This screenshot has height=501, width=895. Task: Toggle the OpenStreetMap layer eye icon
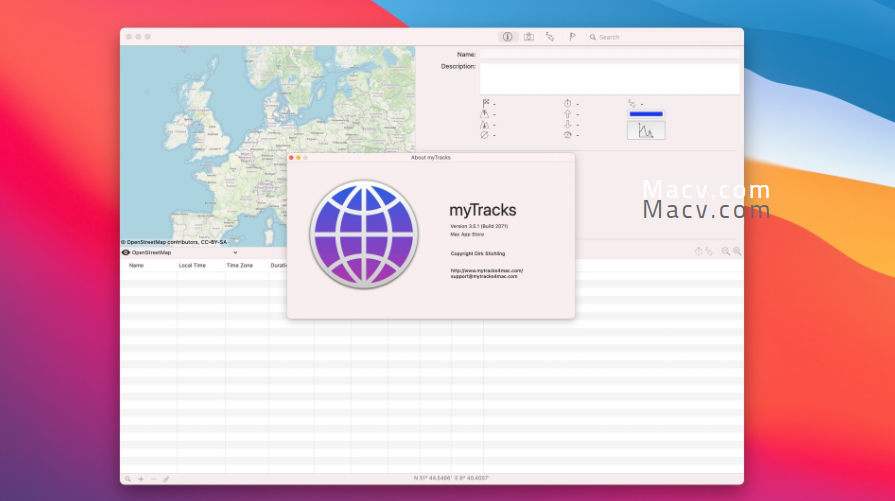[x=126, y=252]
